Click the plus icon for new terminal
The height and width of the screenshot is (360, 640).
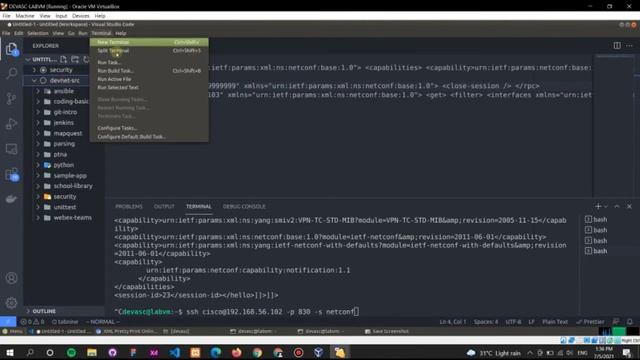(598, 207)
